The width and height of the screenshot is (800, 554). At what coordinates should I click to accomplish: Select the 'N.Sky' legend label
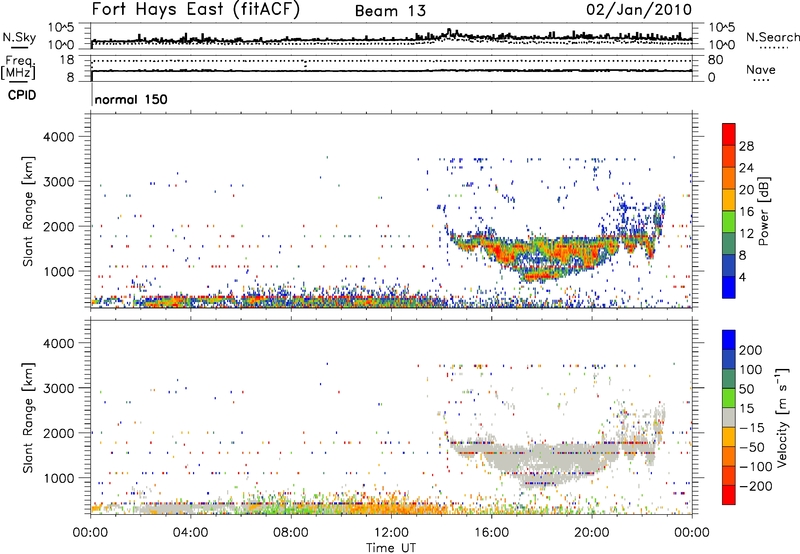[x=19, y=37]
